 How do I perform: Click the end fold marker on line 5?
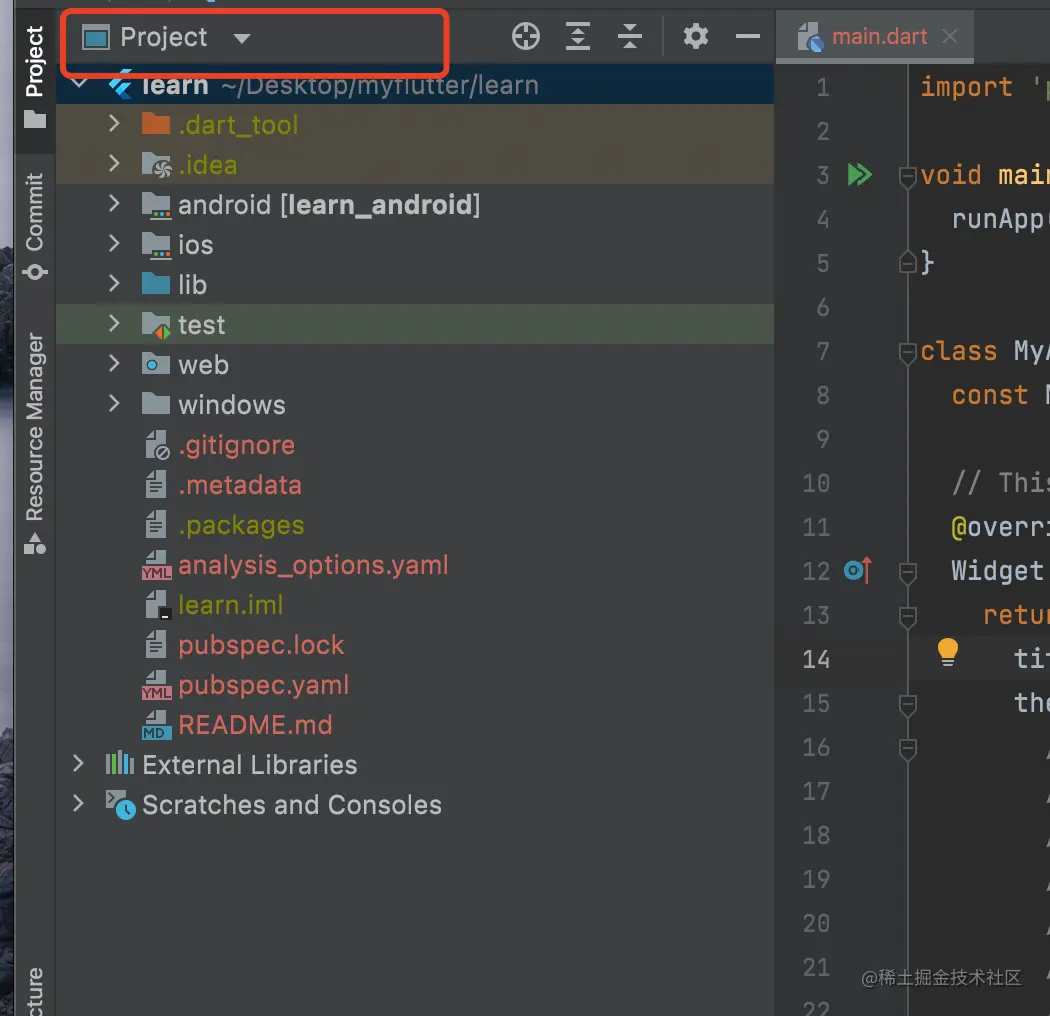pos(907,262)
